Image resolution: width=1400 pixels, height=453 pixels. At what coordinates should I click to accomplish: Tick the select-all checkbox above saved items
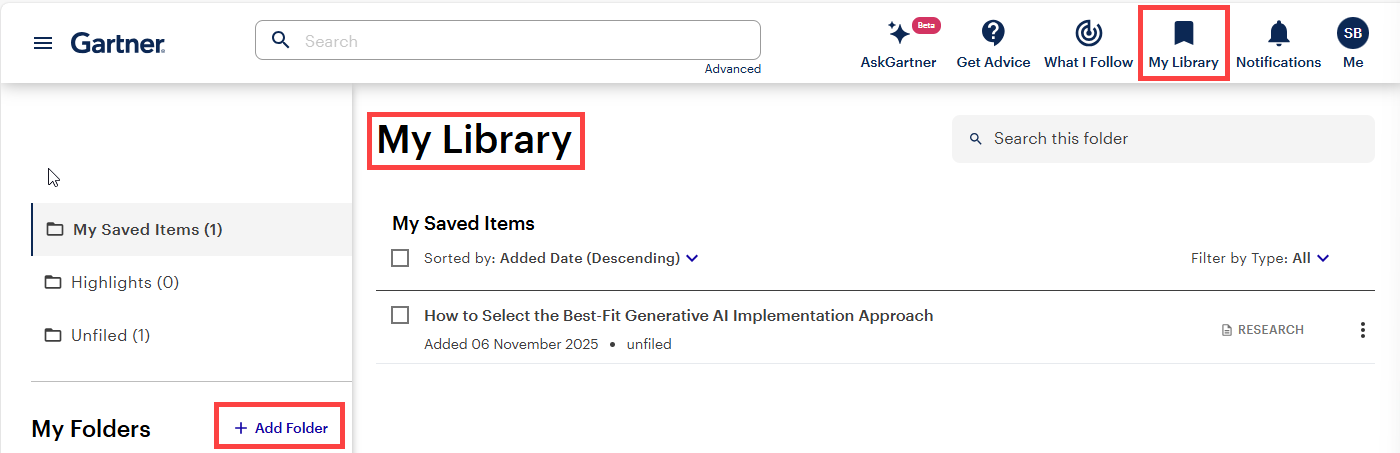click(x=400, y=258)
